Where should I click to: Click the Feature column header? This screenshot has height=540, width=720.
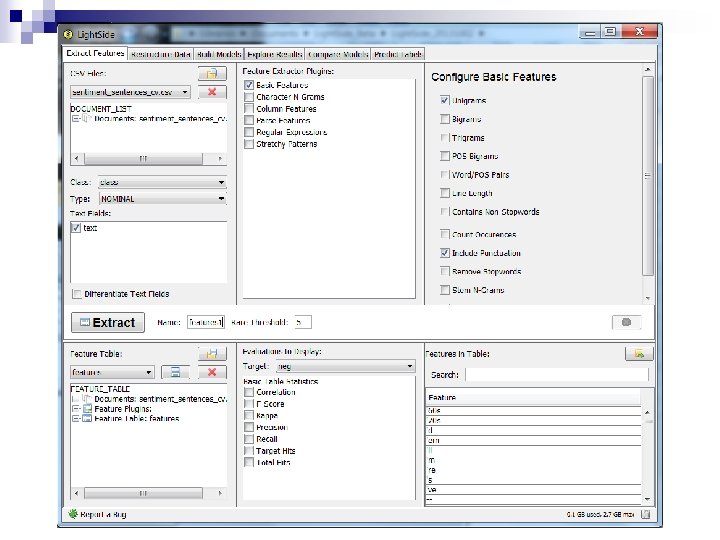[x=534, y=397]
